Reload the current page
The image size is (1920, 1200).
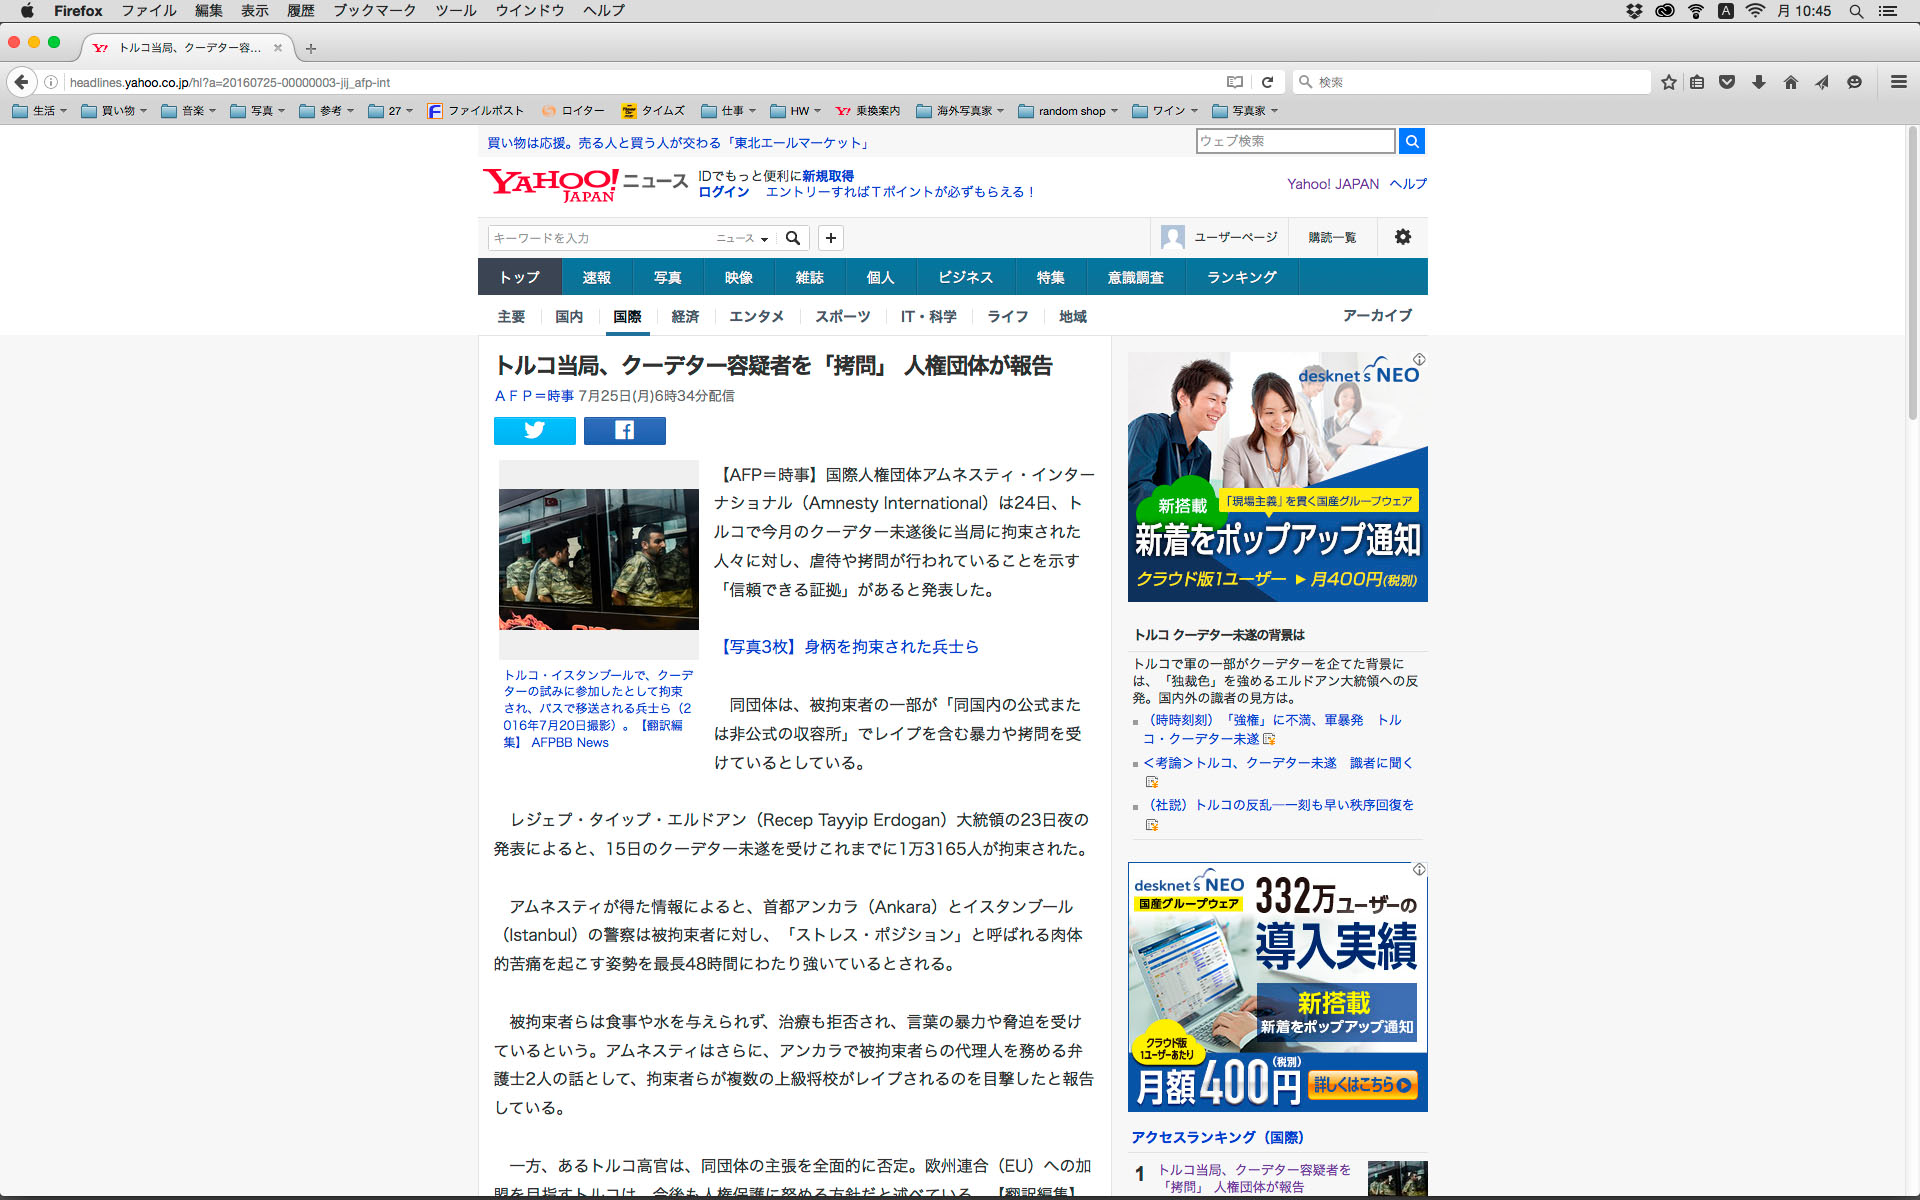[1267, 82]
